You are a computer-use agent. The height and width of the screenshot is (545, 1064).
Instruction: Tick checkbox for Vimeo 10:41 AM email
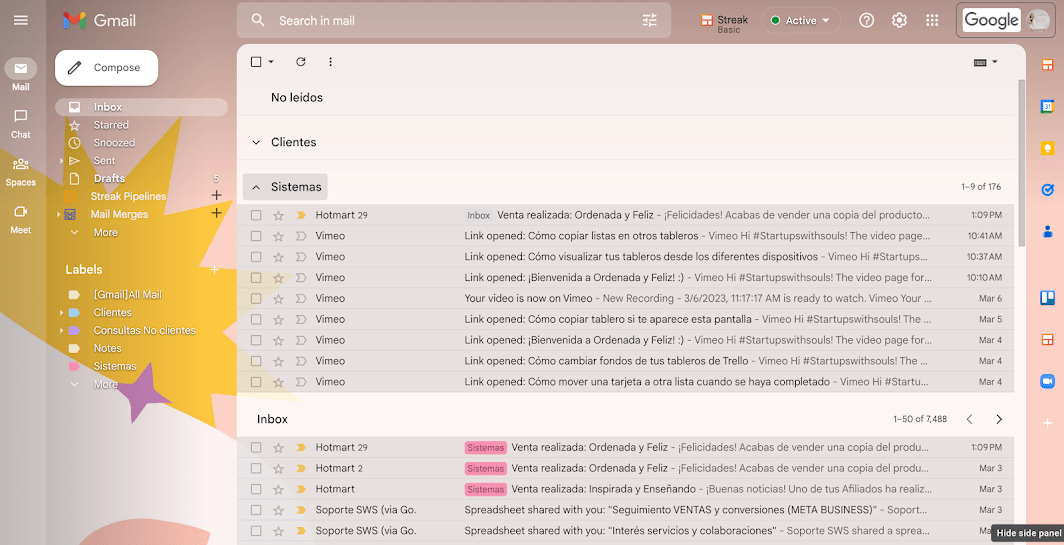tap(256, 236)
